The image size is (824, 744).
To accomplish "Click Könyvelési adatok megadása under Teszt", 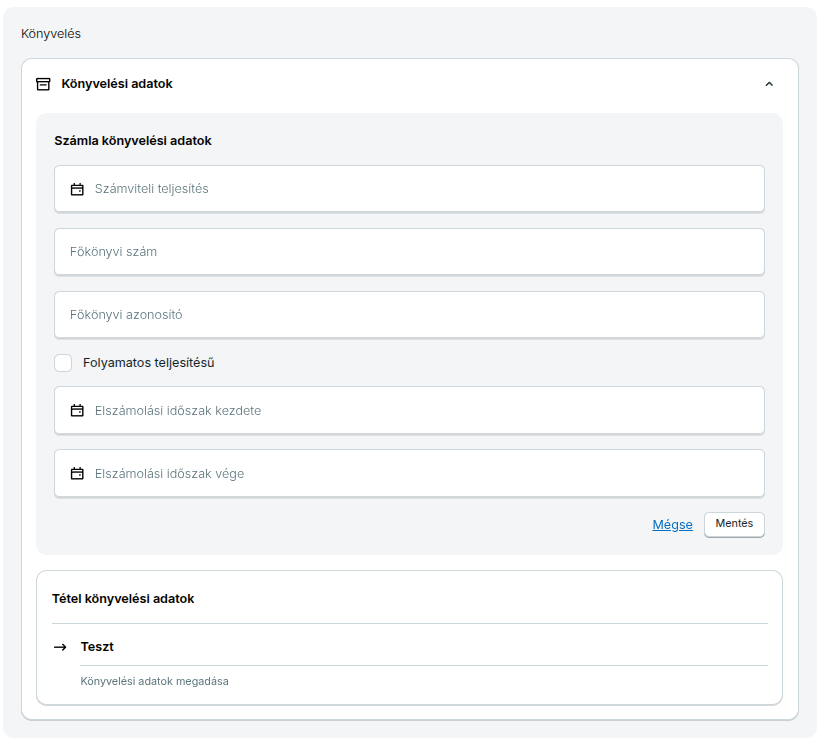I will pos(154,682).
